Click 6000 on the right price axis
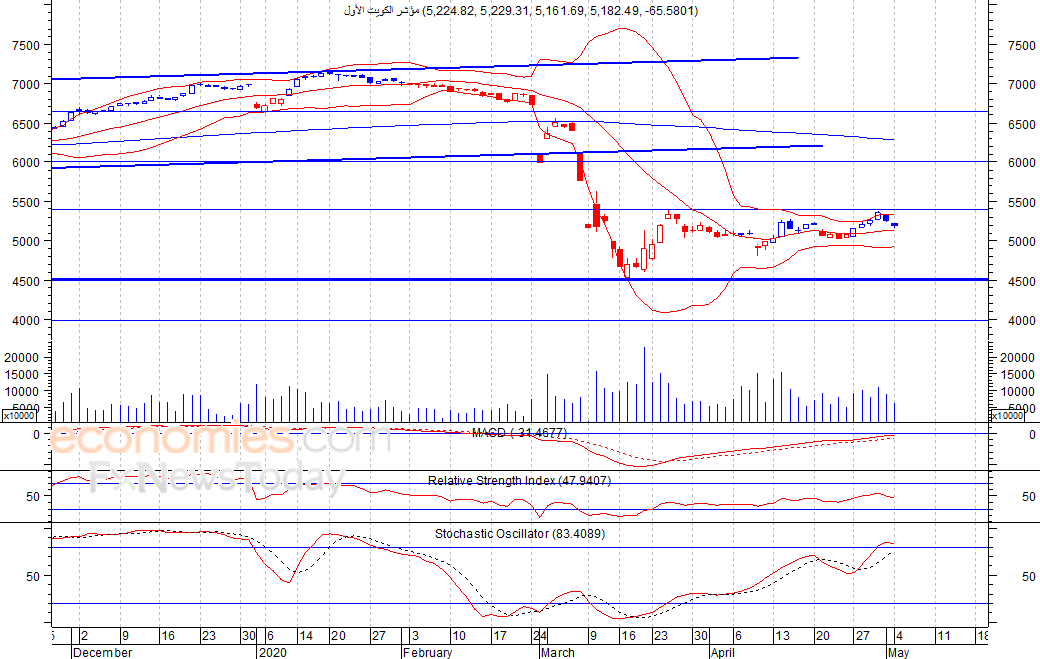The image size is (1040, 659). pyautogui.click(x=1021, y=162)
